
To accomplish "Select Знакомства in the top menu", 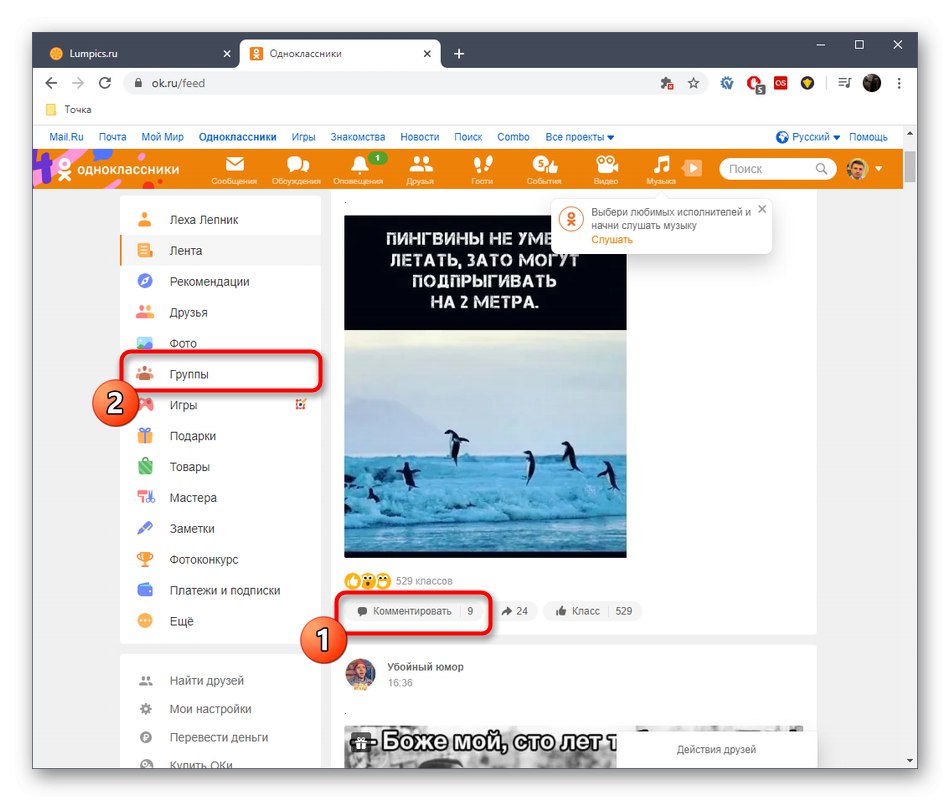I will coord(357,136).
